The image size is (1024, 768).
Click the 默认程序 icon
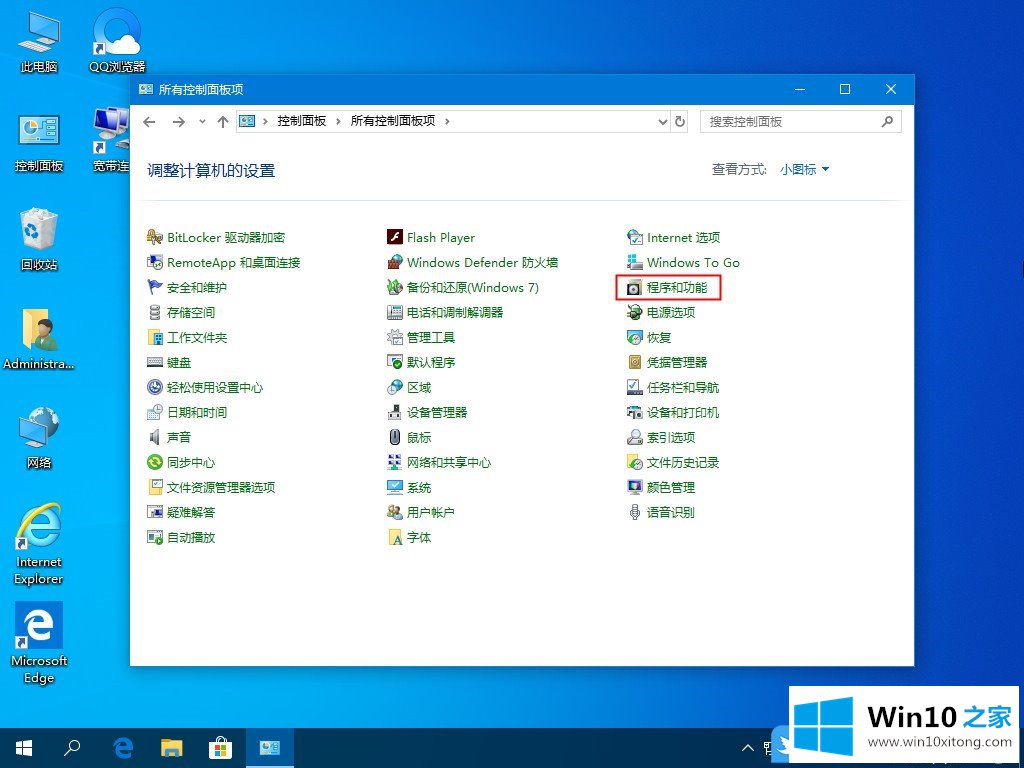click(394, 362)
